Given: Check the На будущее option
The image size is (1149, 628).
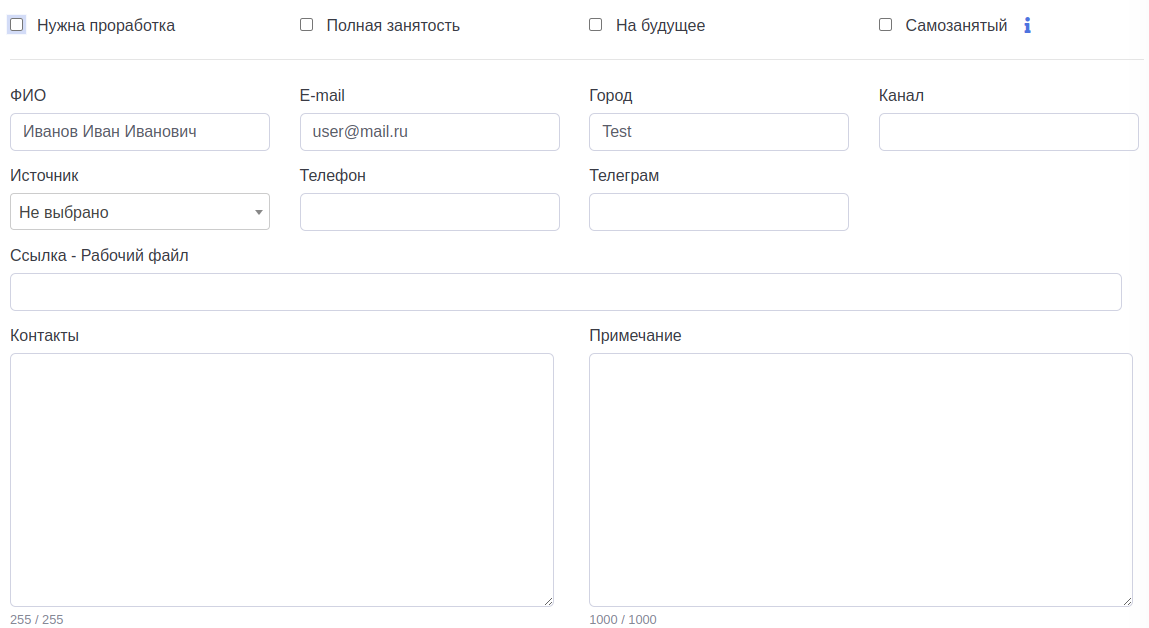Looking at the screenshot, I should click(596, 25).
